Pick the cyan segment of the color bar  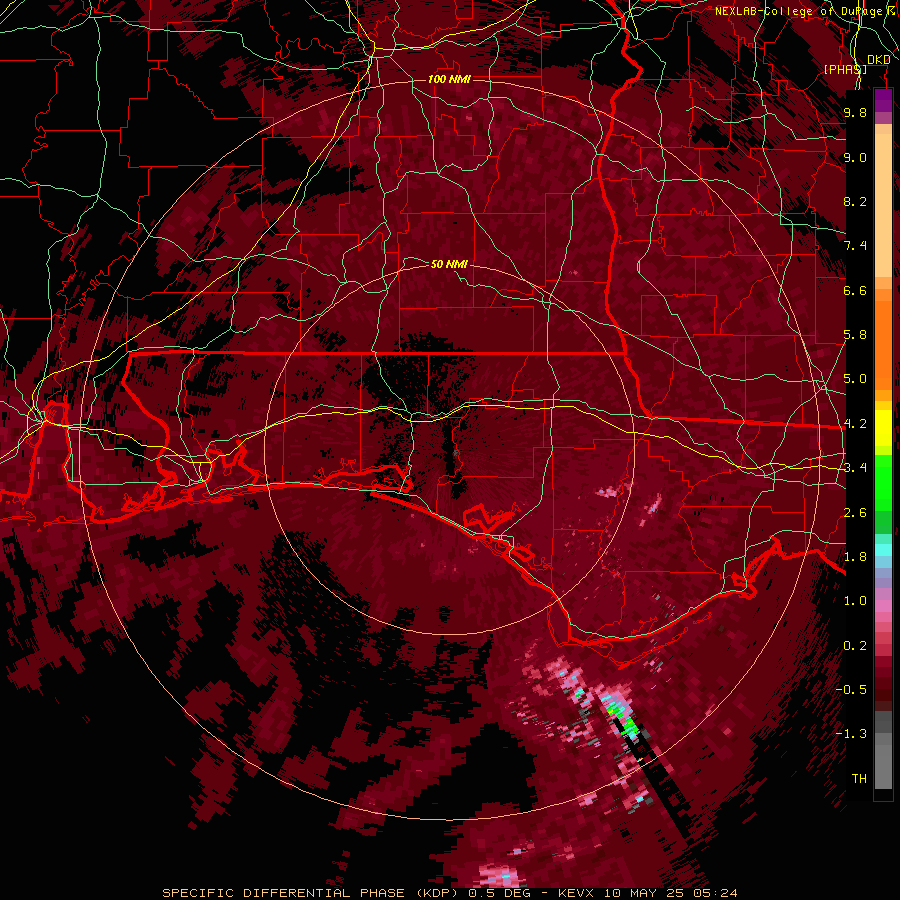[883, 550]
